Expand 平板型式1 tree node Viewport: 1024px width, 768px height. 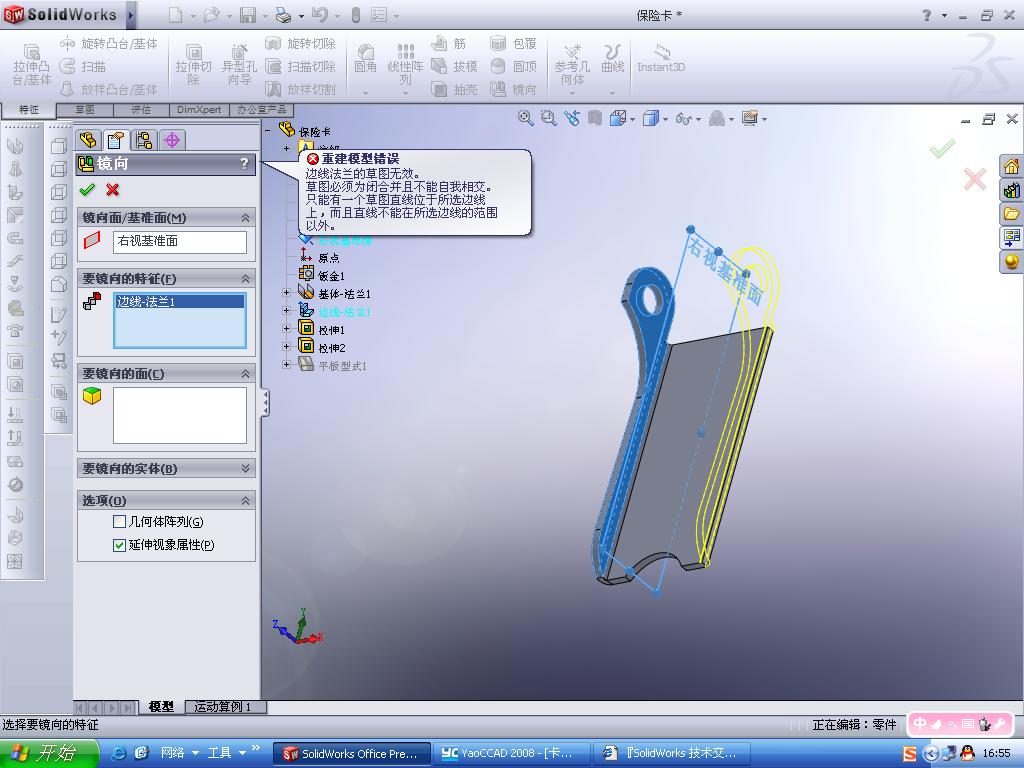tap(287, 364)
